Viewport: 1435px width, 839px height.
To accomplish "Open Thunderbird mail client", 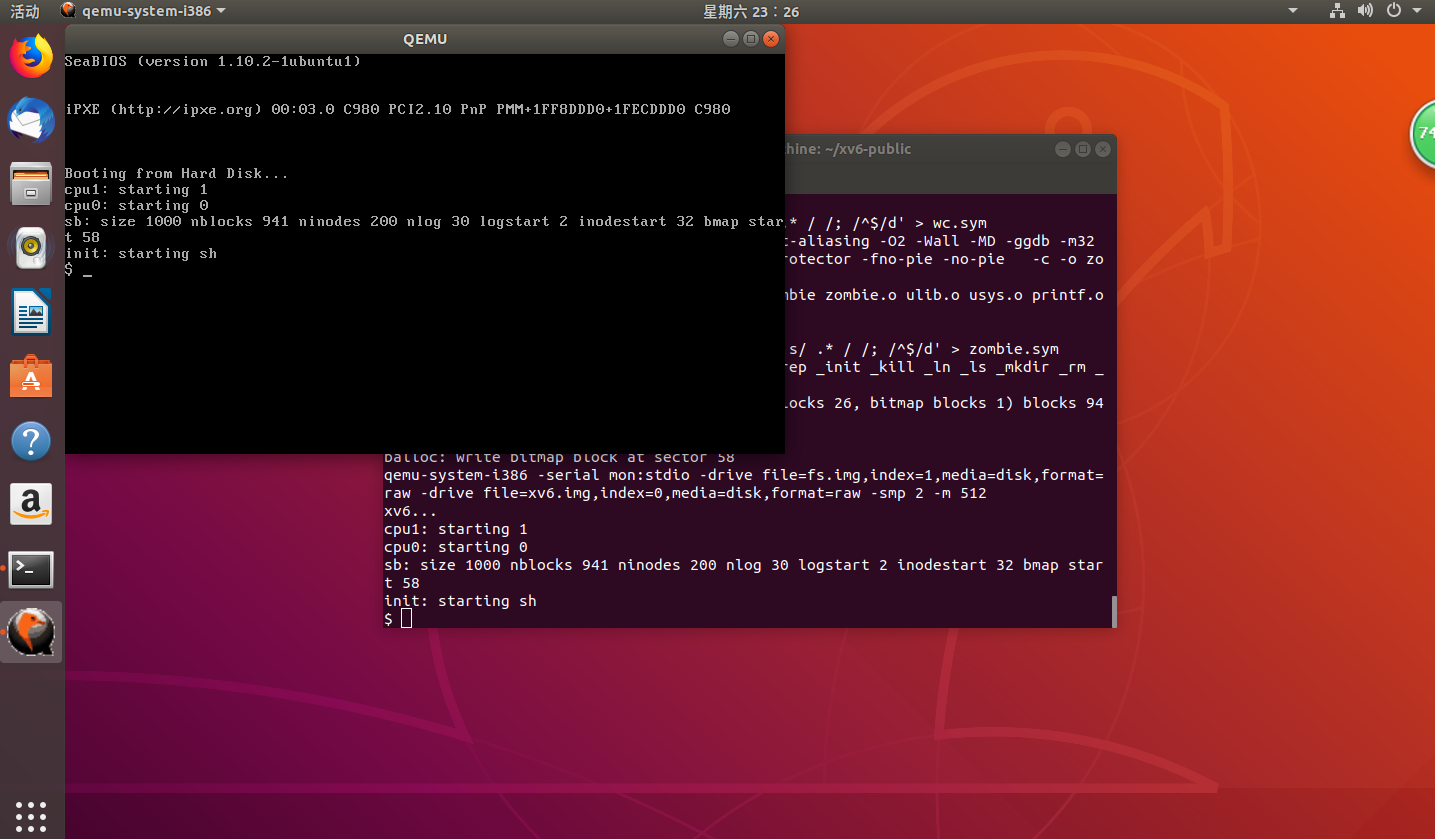I will [x=31, y=120].
